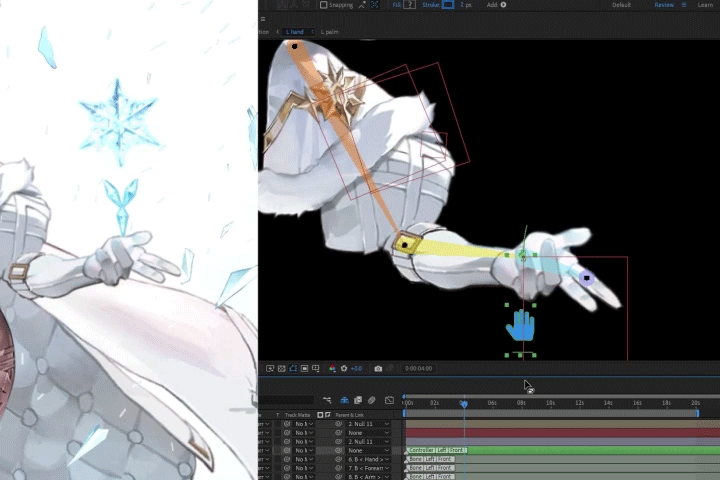
Task: Click the snap-to-edges icon right of Snapping
Action: tap(362, 5)
